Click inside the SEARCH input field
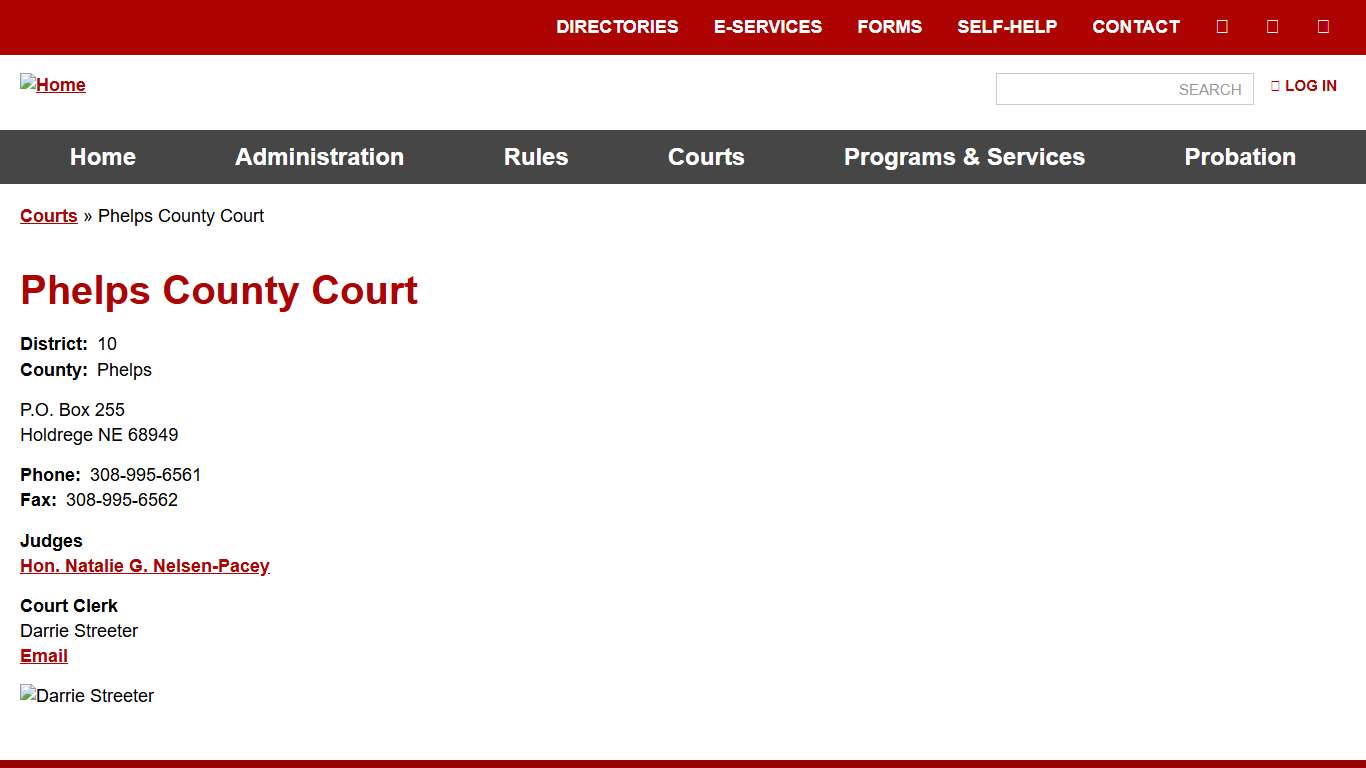 tap(1124, 89)
